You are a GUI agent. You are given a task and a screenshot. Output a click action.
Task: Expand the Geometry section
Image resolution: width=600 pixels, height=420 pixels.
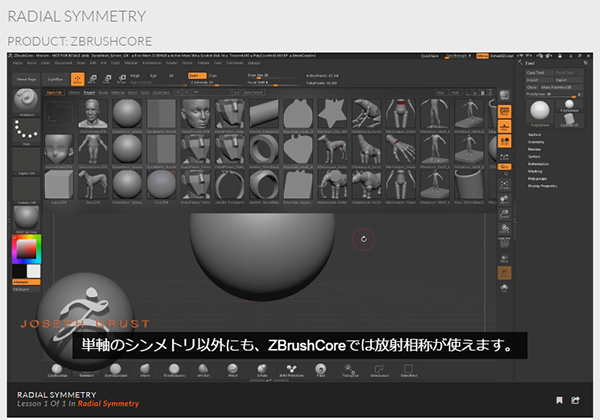538,142
